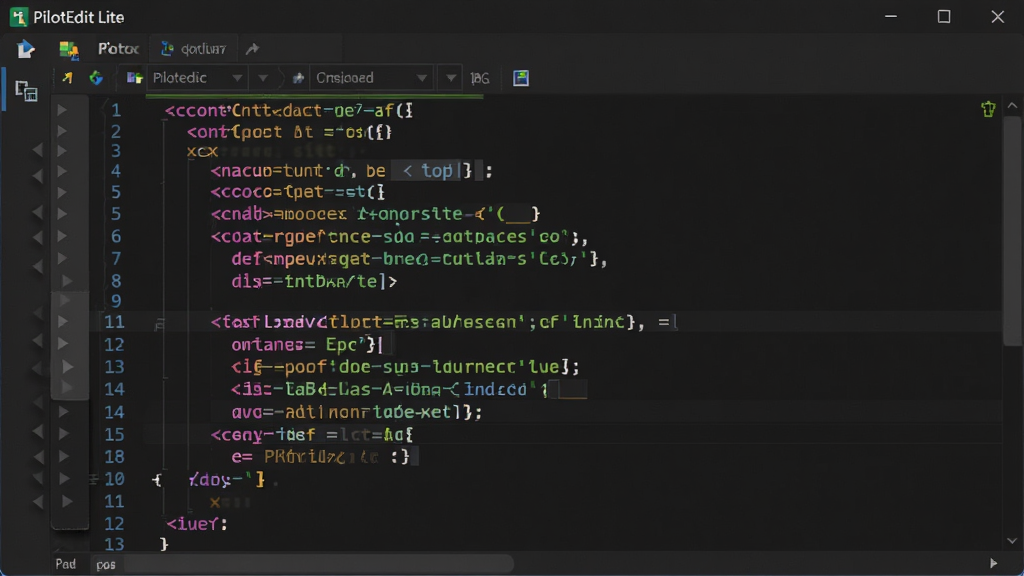Click the vertical scrollbar up arrow
Image resolution: width=1024 pixels, height=576 pixels.
coord(1012,106)
